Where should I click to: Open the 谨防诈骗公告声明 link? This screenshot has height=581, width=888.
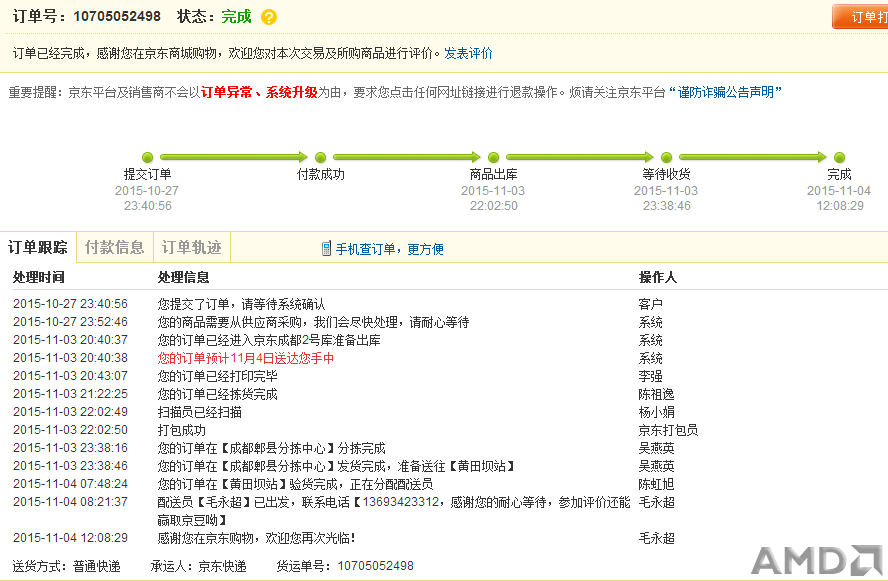point(725,92)
